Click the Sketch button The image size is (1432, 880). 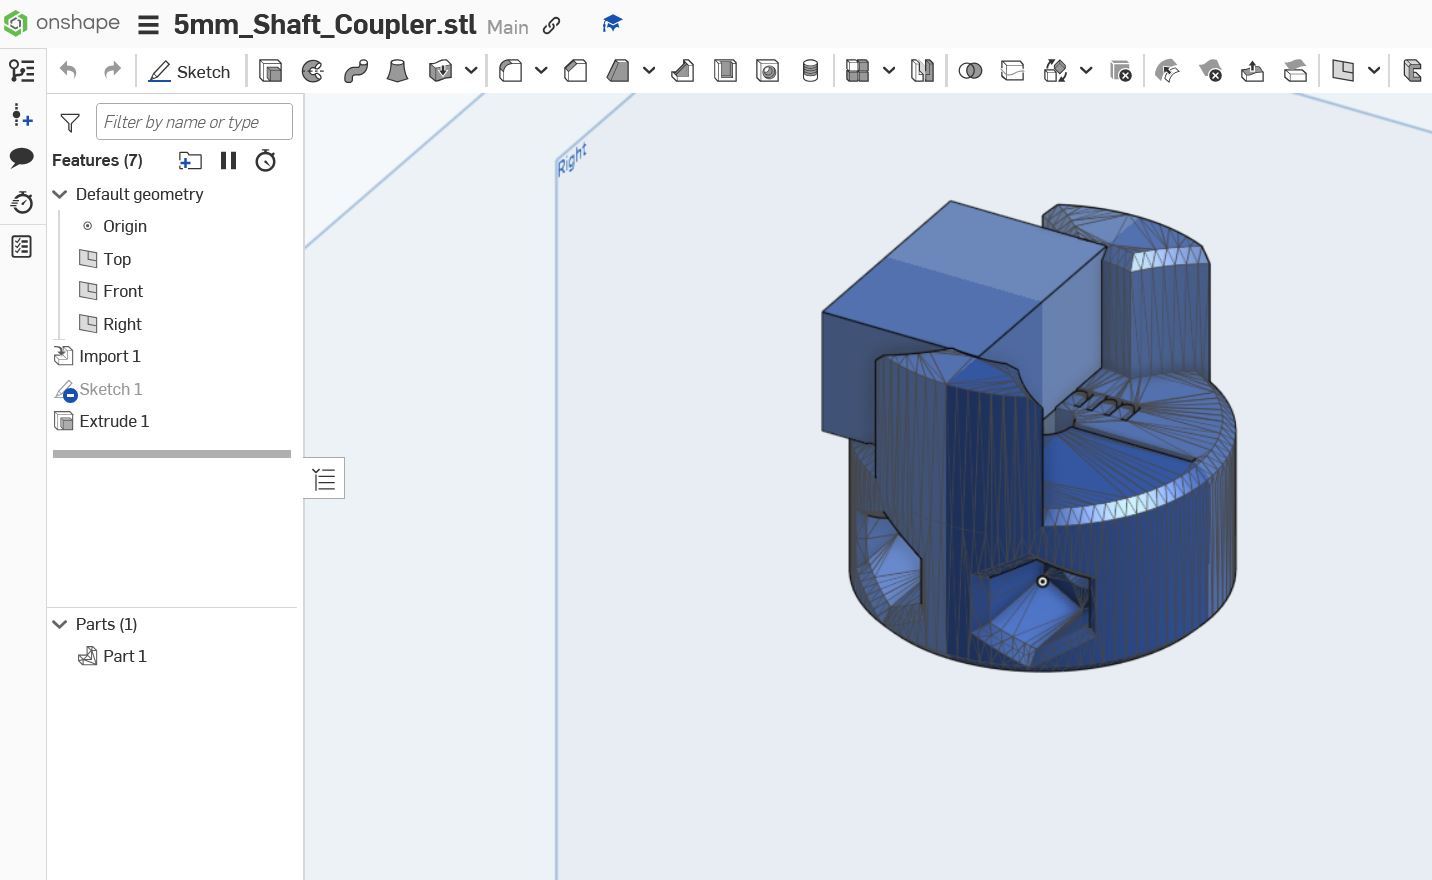pyautogui.click(x=189, y=71)
